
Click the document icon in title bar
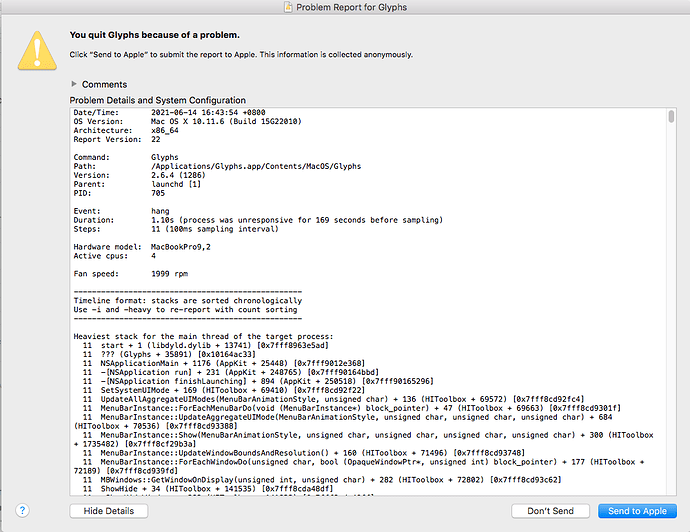[288, 7]
